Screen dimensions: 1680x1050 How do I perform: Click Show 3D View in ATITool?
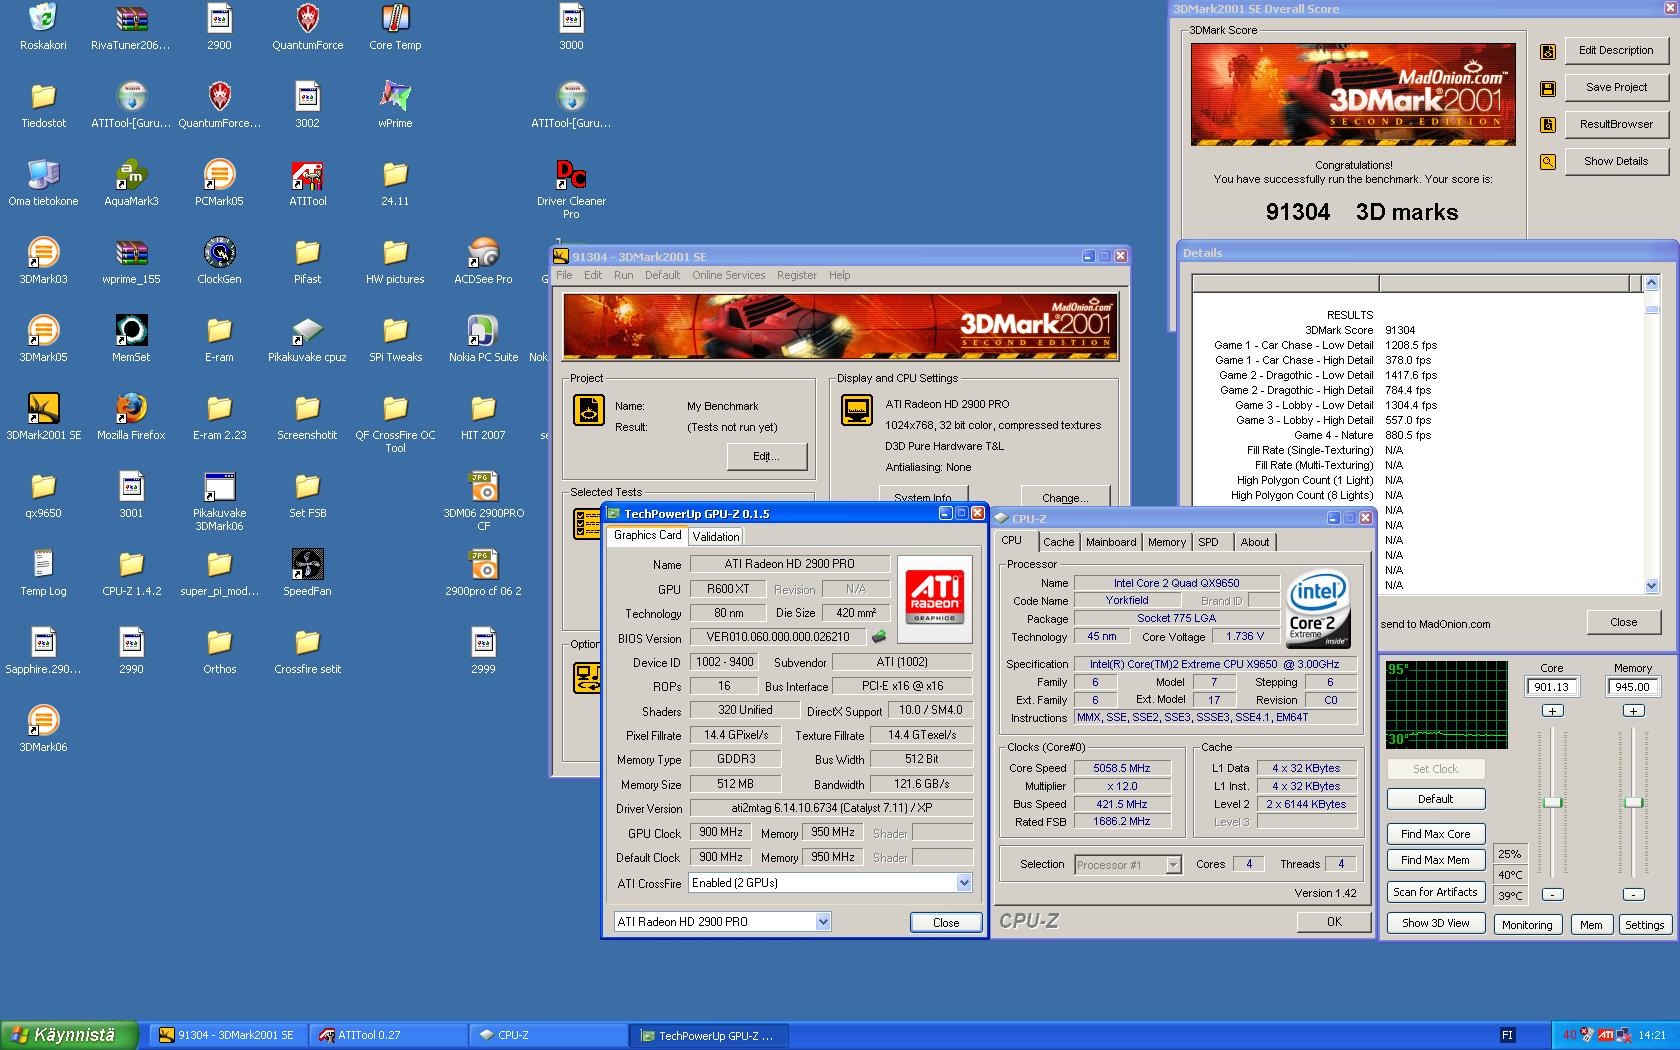pos(1435,923)
